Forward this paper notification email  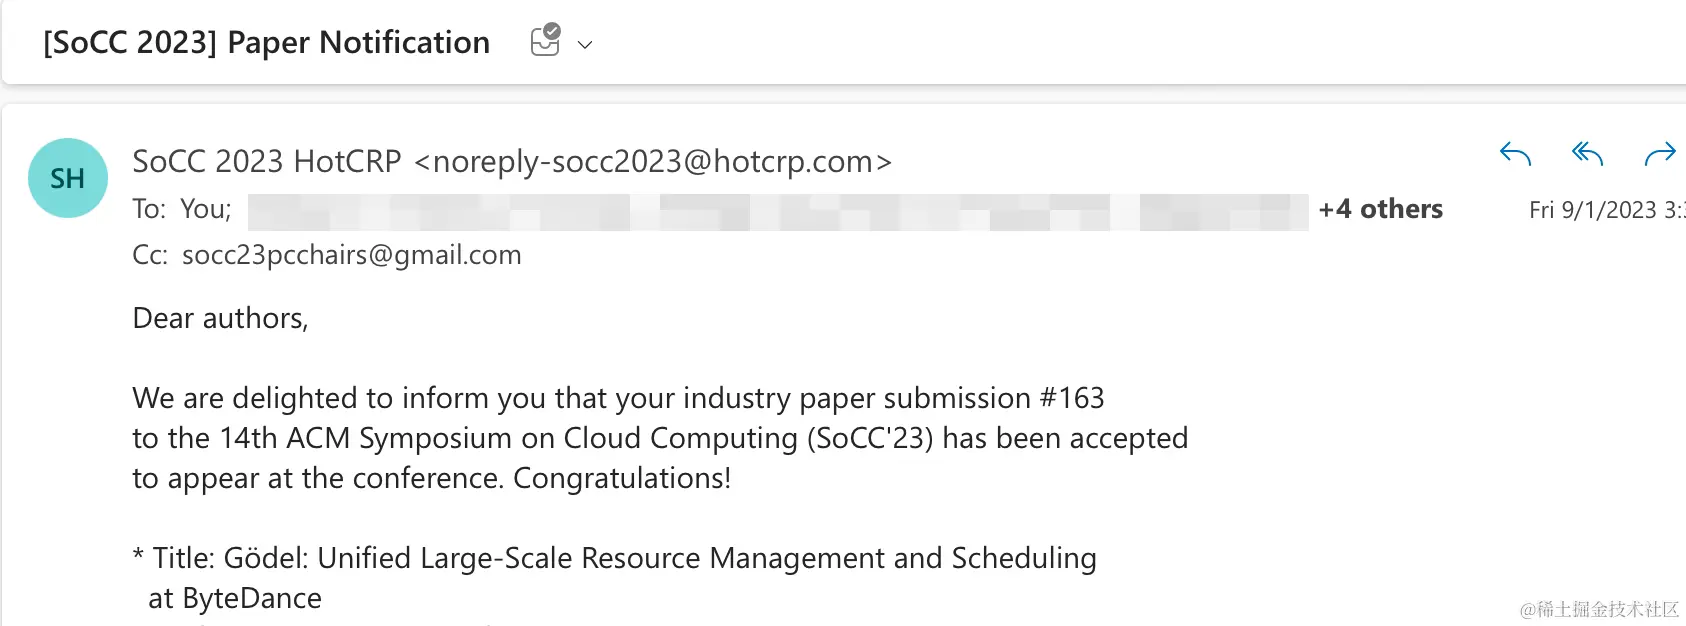tap(1660, 154)
